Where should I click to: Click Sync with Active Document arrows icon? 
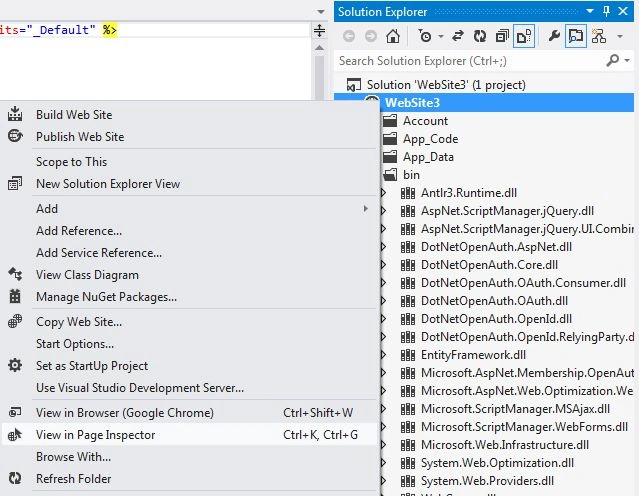tap(458, 37)
